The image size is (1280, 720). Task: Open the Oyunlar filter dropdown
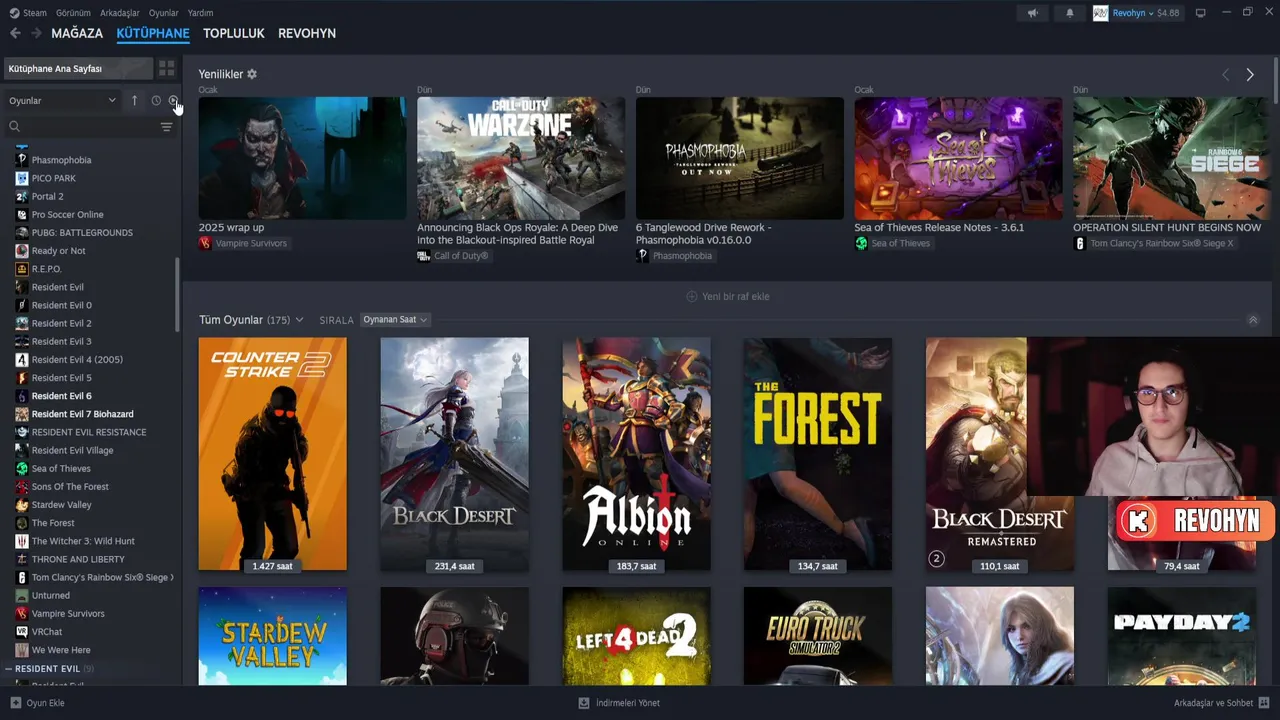[x=62, y=100]
